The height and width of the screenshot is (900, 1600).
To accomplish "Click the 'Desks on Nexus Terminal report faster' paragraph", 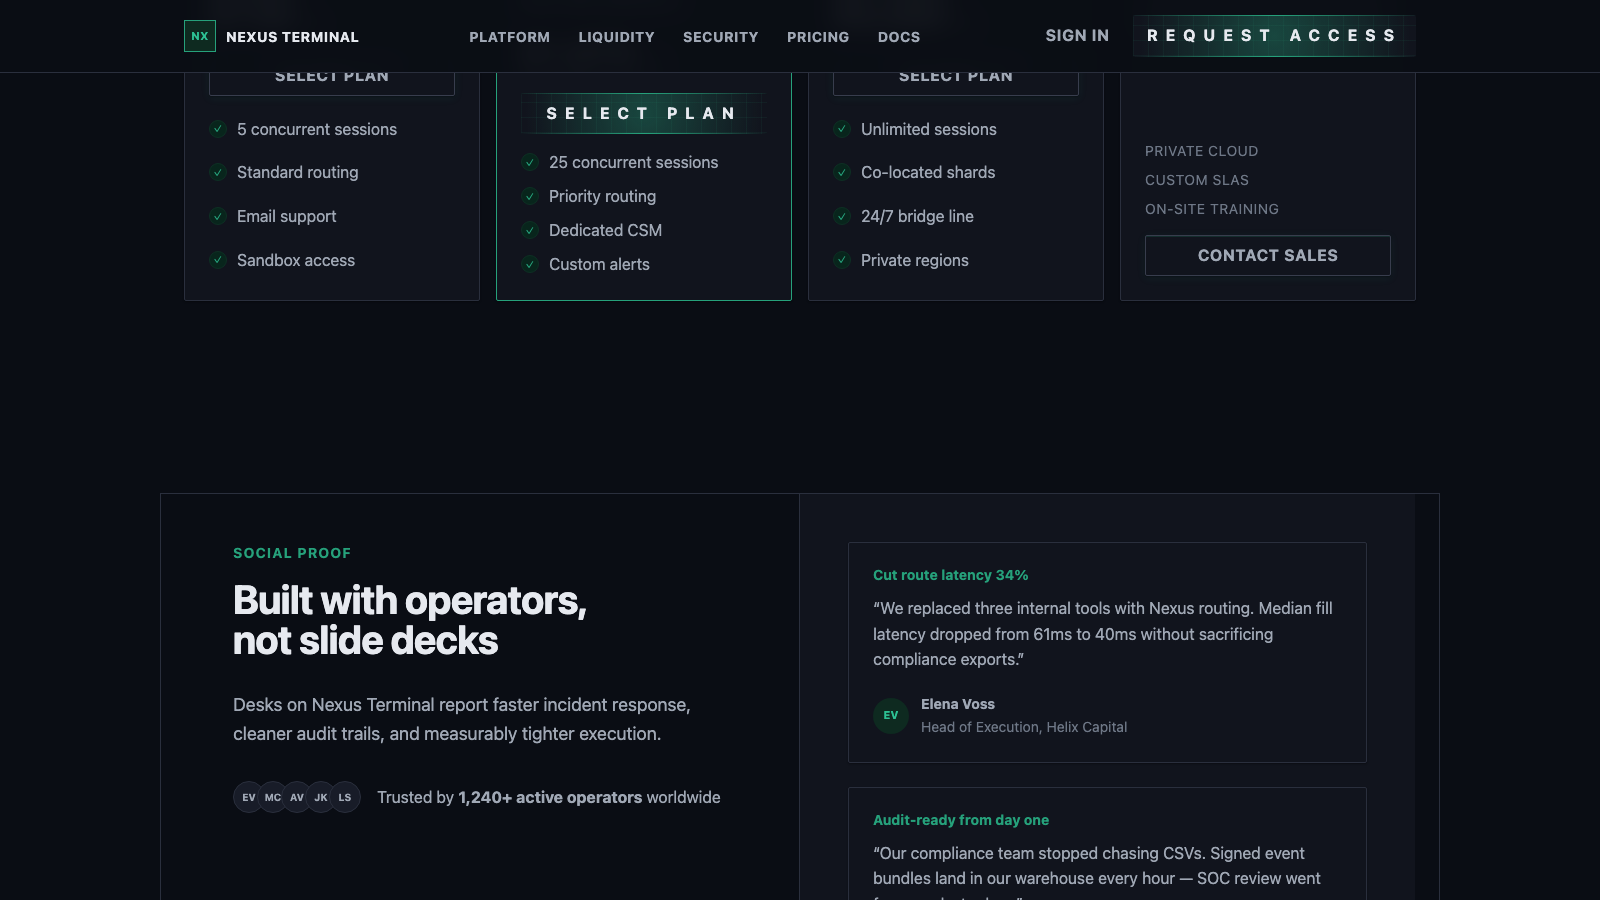I will (x=462, y=719).
